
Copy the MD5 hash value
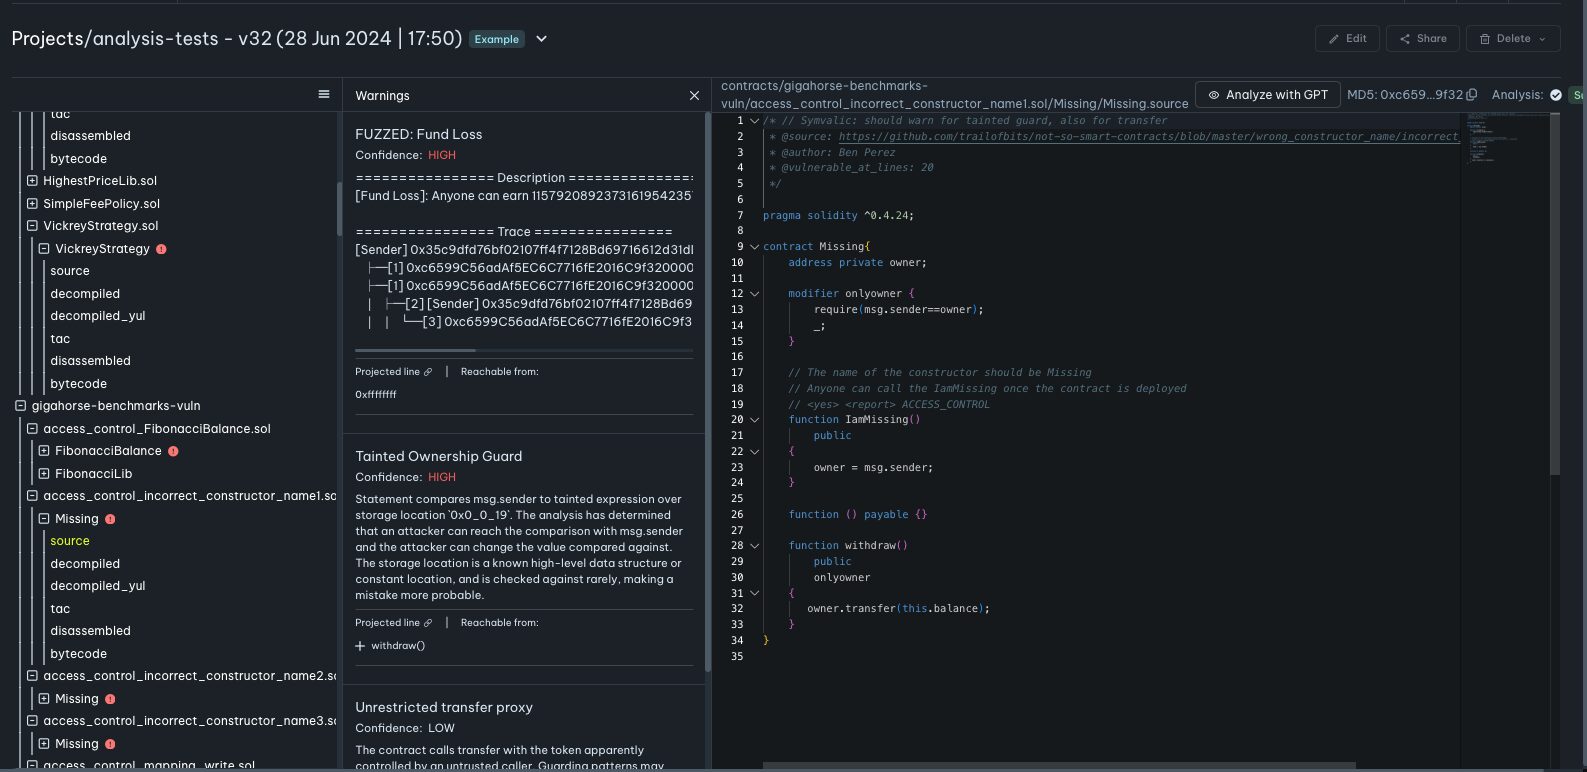(x=1471, y=95)
